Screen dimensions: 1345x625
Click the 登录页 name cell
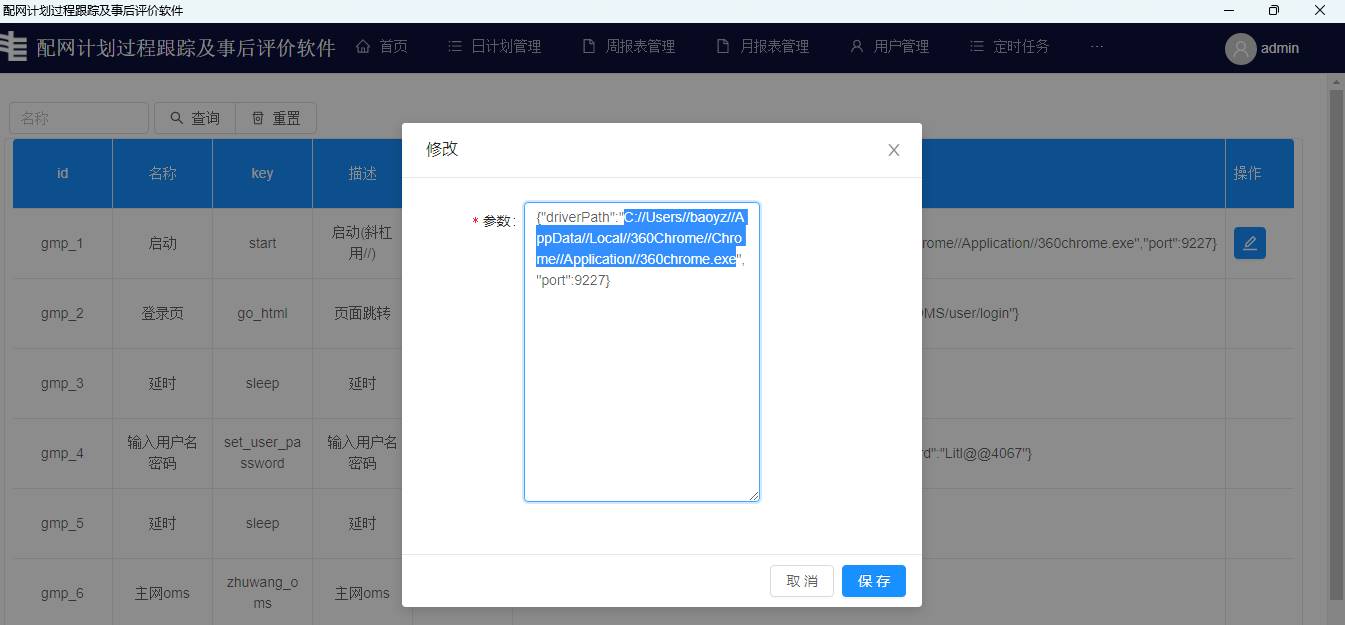click(x=163, y=313)
